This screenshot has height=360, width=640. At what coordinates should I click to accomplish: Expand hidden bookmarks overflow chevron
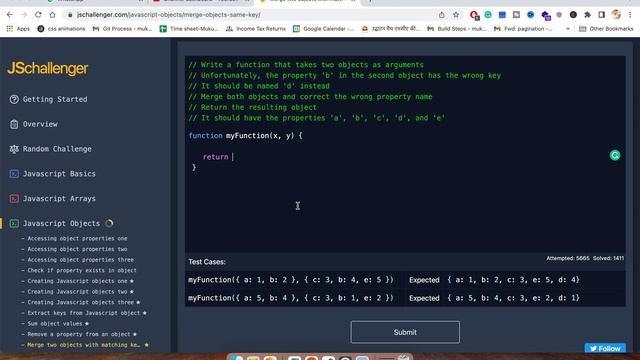click(568, 29)
